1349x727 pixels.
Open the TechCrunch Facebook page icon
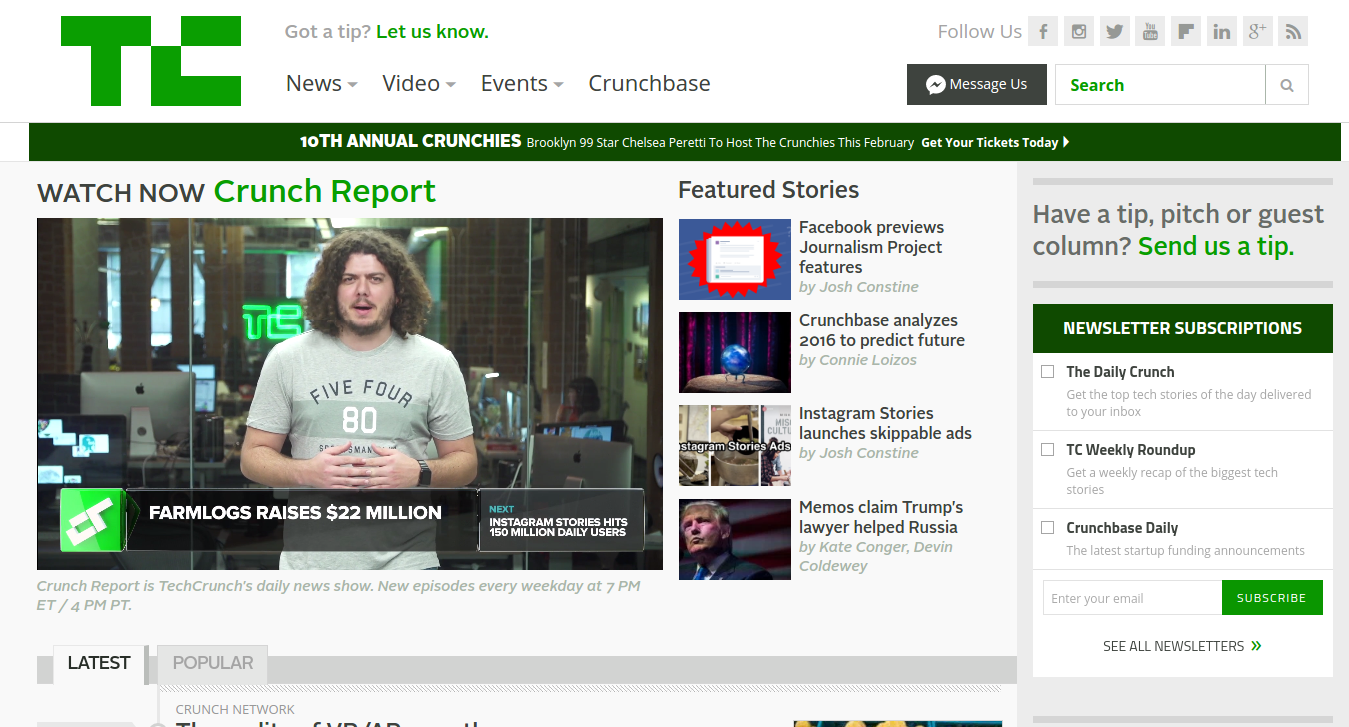(x=1043, y=31)
